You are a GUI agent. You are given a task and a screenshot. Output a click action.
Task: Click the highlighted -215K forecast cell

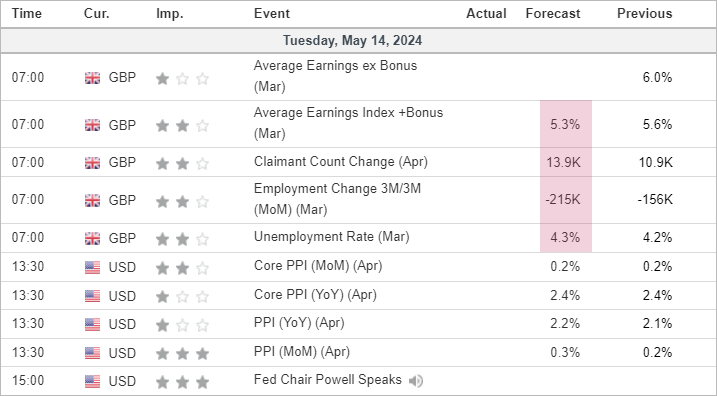tap(566, 200)
